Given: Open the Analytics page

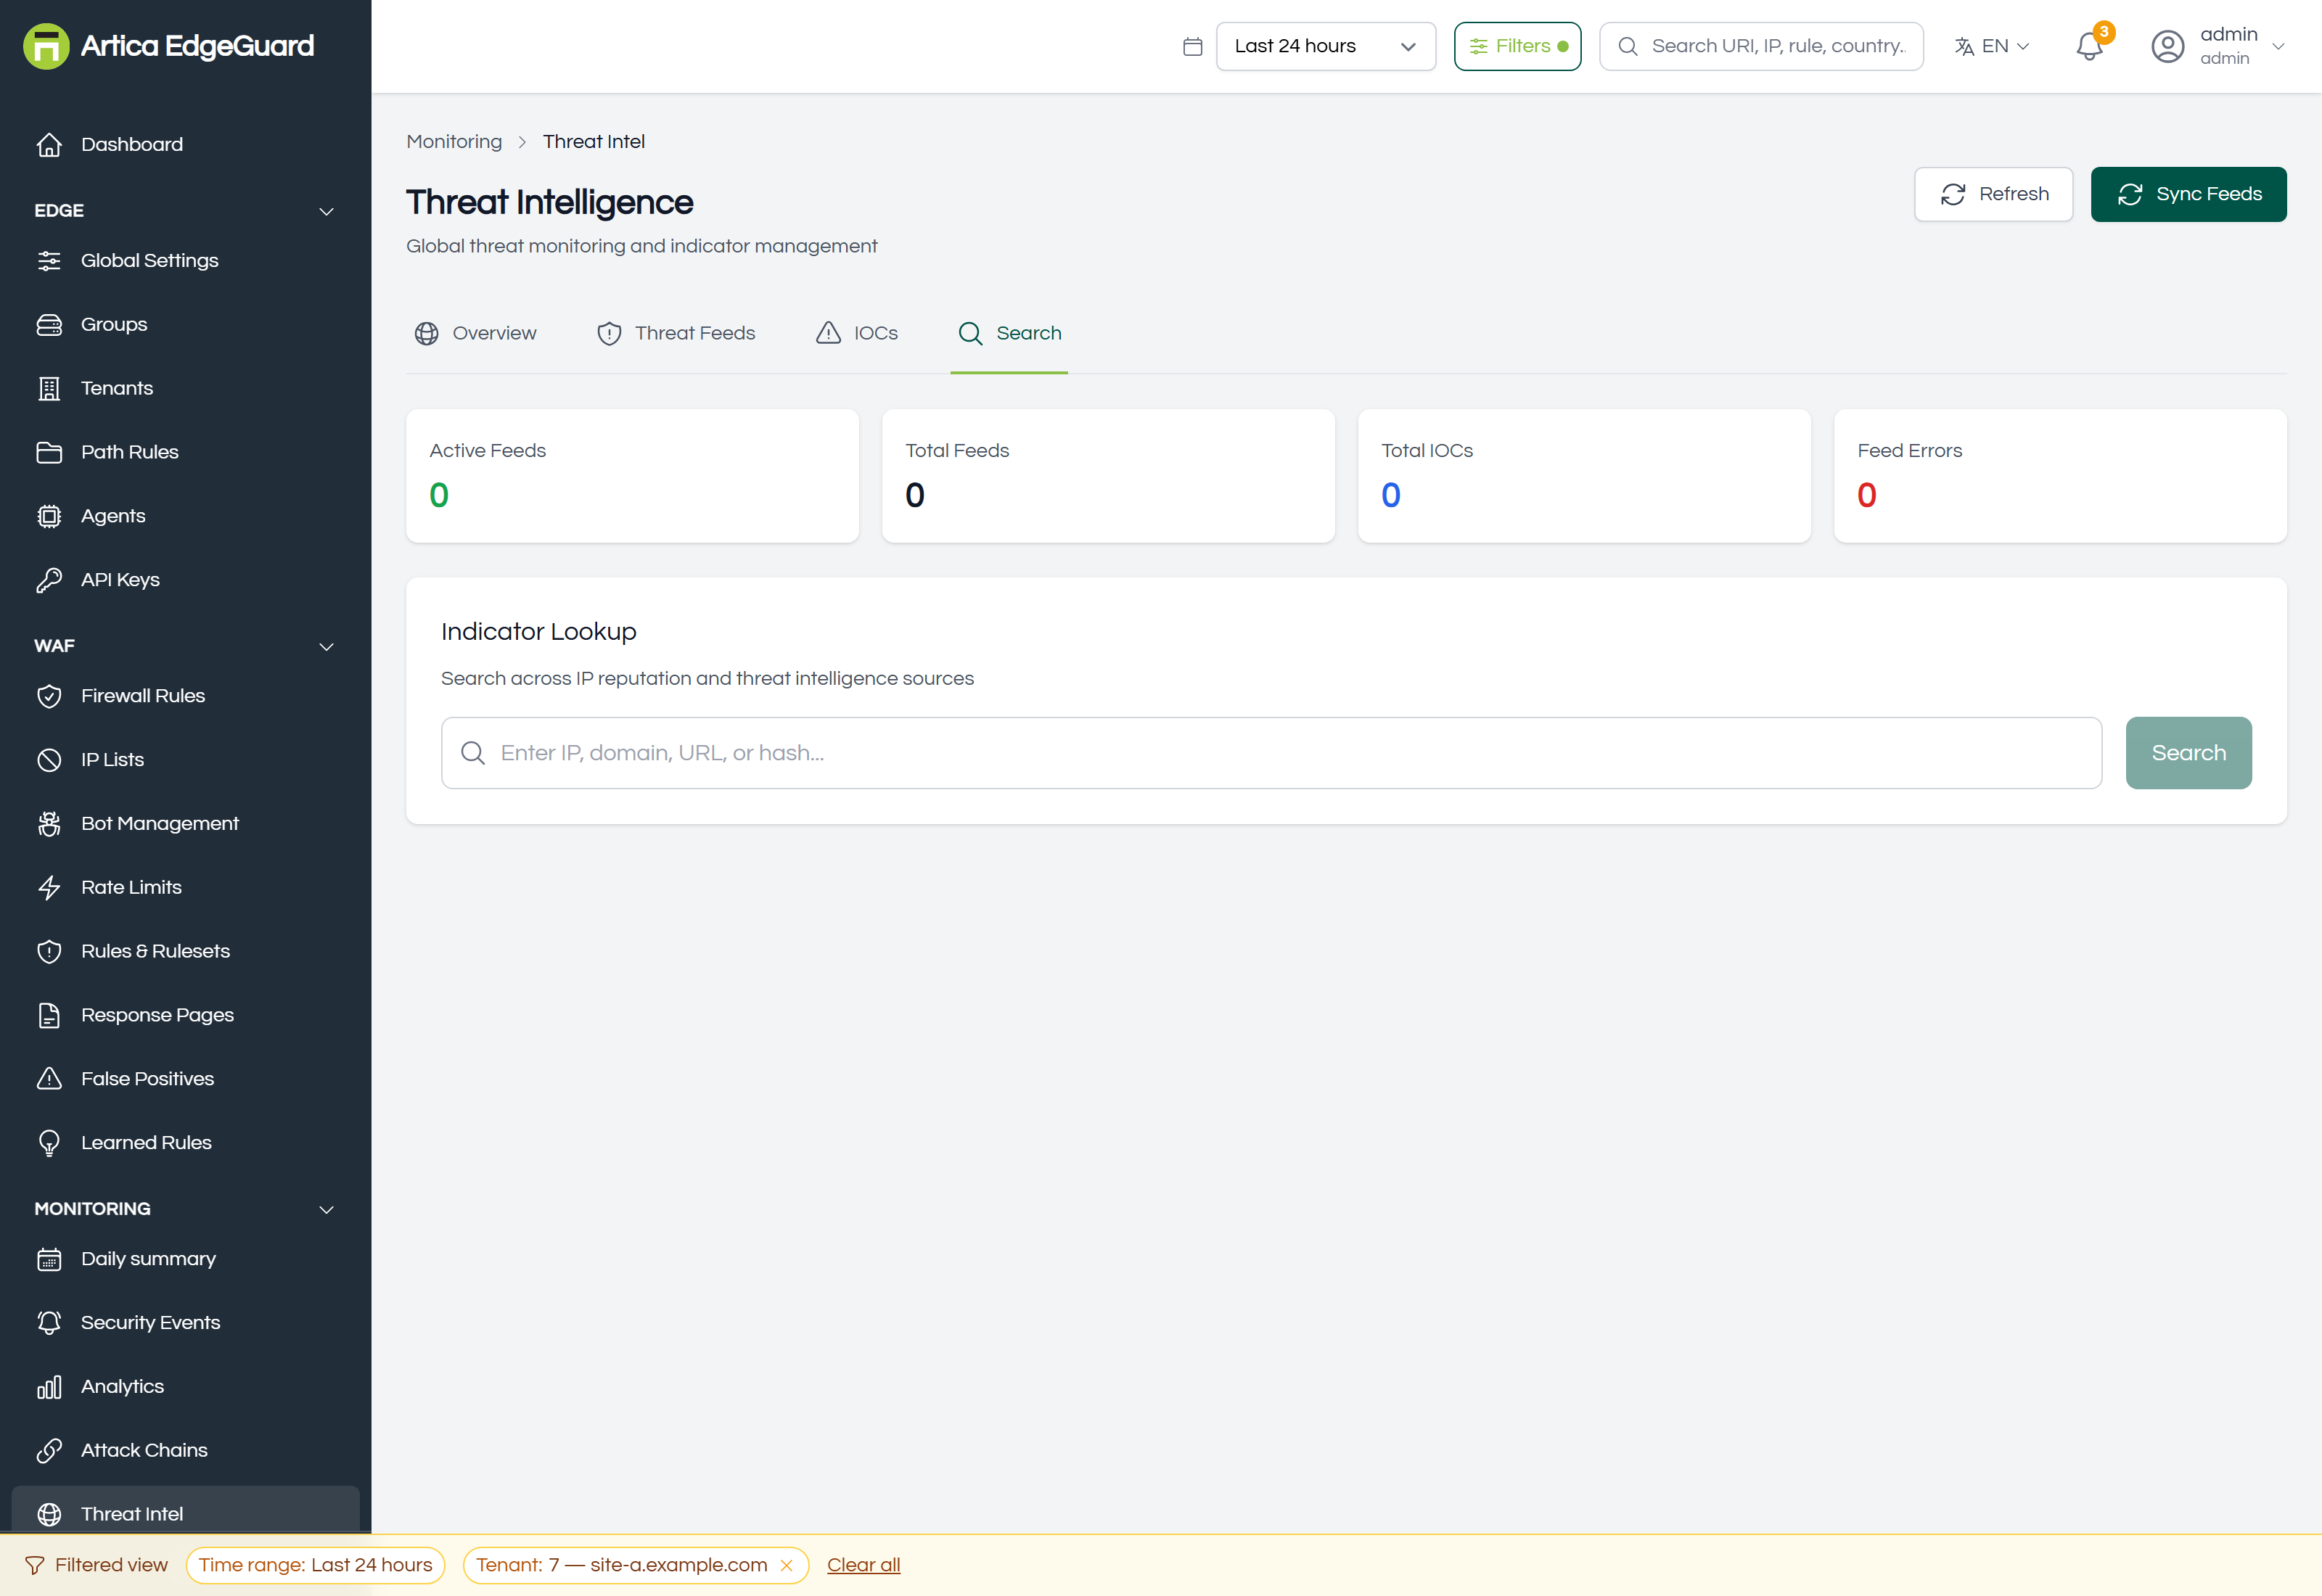Looking at the screenshot, I should coord(185,1387).
